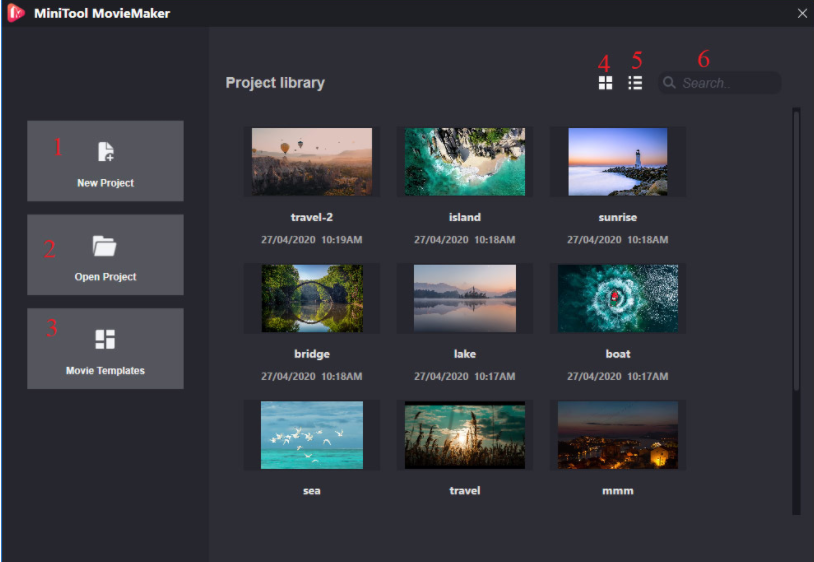Image resolution: width=814 pixels, height=562 pixels.
Task: Click the island project's date text
Action: click(465, 240)
